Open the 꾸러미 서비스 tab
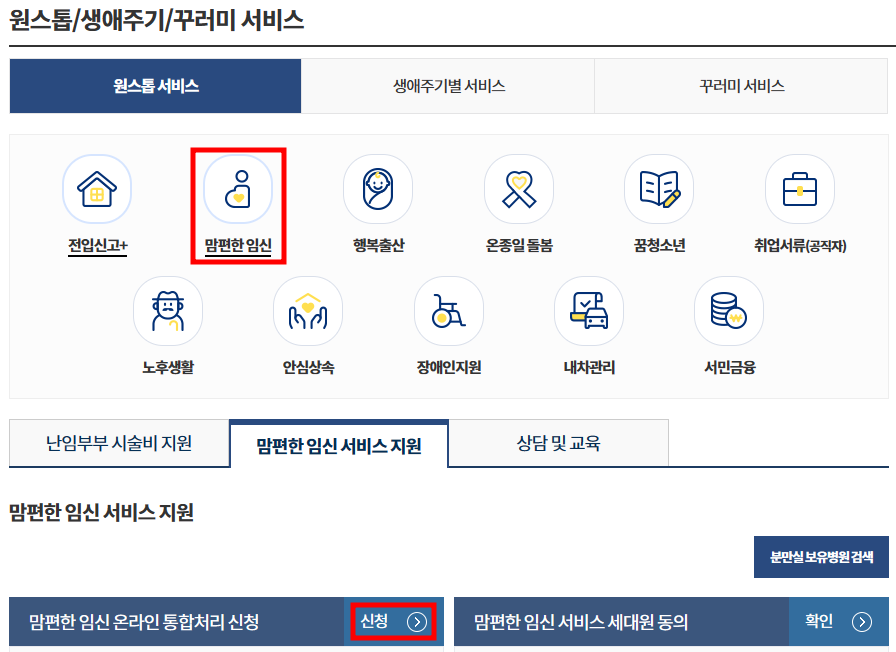Image resolution: width=896 pixels, height=652 pixels. tap(741, 86)
